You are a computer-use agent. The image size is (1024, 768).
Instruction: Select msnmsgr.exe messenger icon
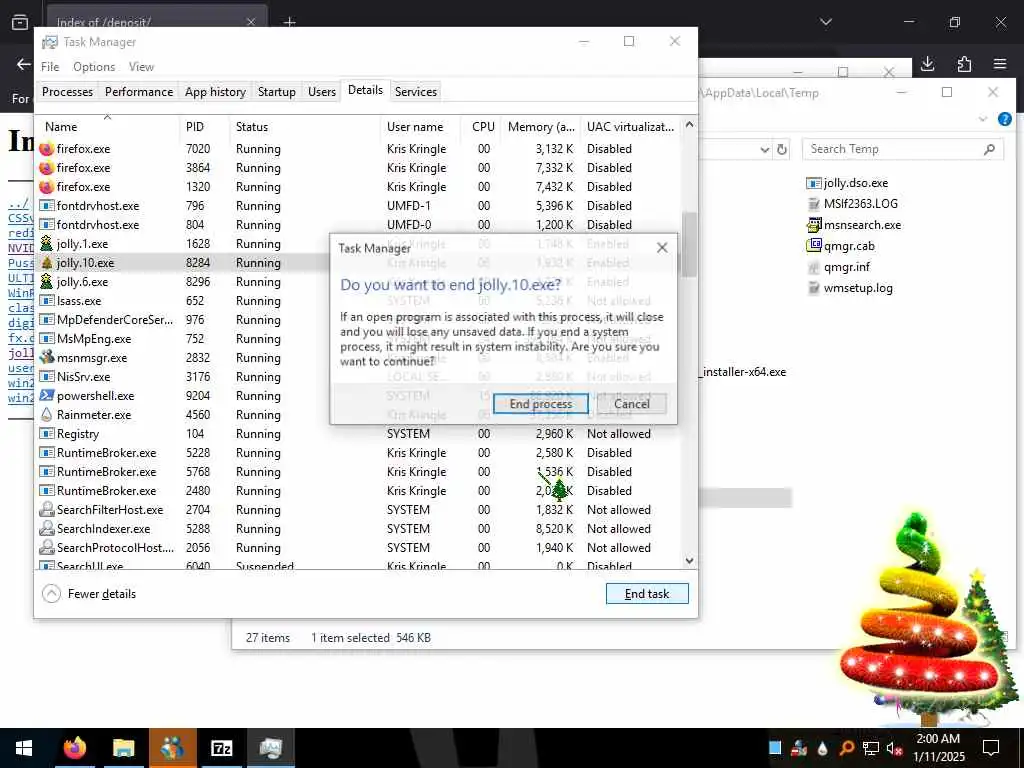click(46, 357)
